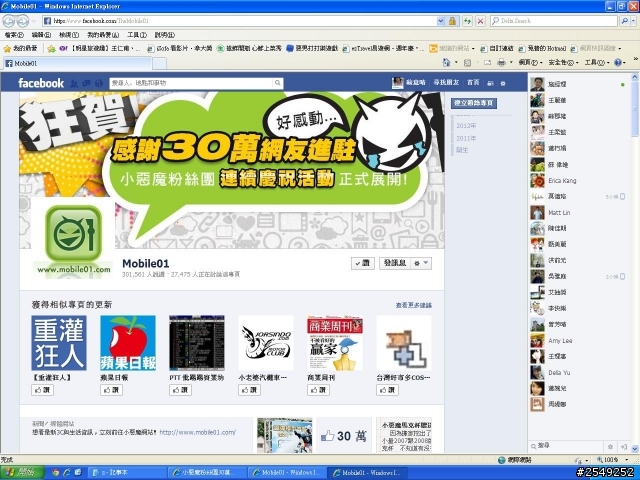Click the refresh page icon
Screen dimensions: 640x480
coord(467,21)
